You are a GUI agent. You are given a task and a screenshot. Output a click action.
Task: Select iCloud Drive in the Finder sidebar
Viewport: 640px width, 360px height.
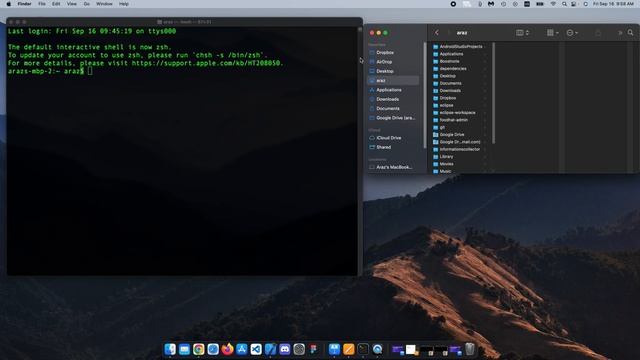[393, 138]
